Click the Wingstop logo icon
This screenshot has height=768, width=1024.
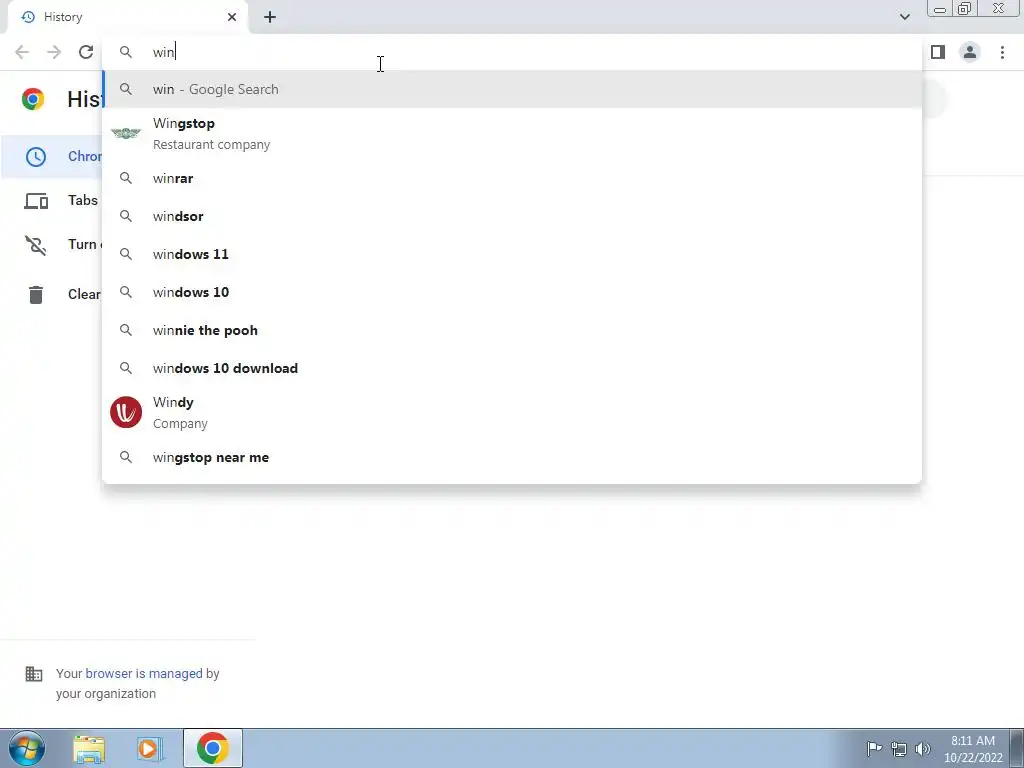(126, 133)
